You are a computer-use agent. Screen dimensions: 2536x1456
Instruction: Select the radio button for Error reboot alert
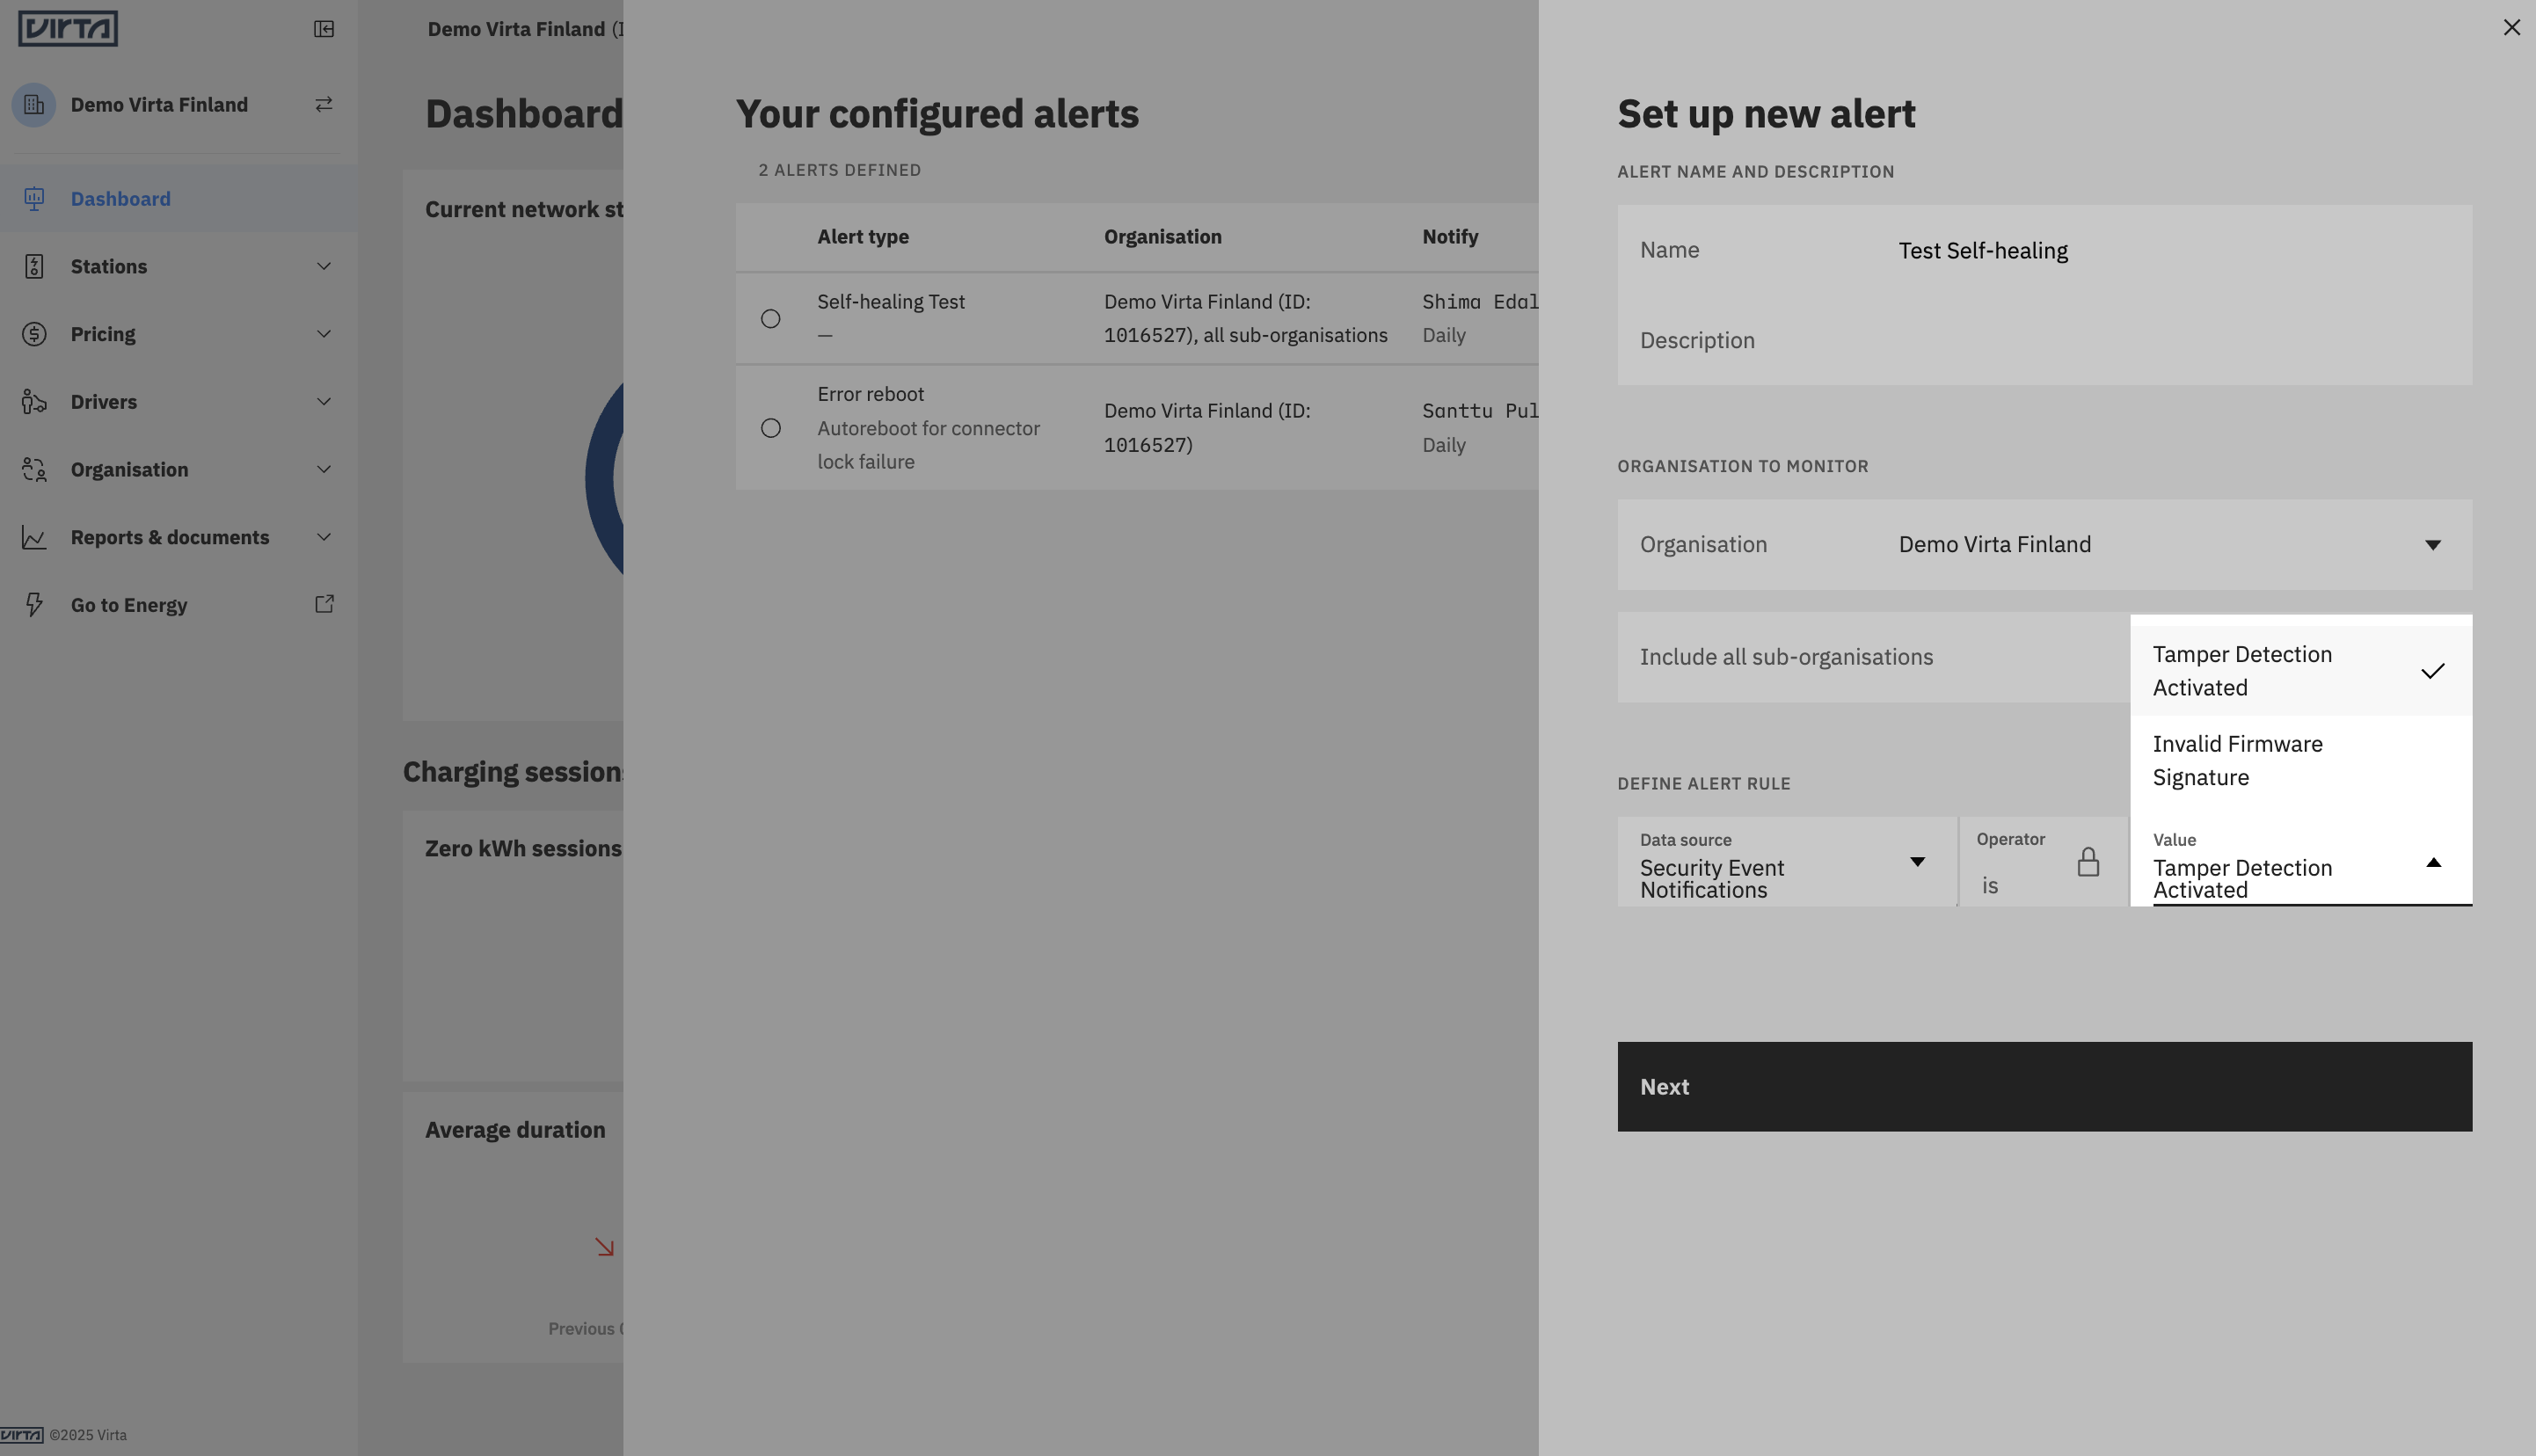[x=770, y=428]
